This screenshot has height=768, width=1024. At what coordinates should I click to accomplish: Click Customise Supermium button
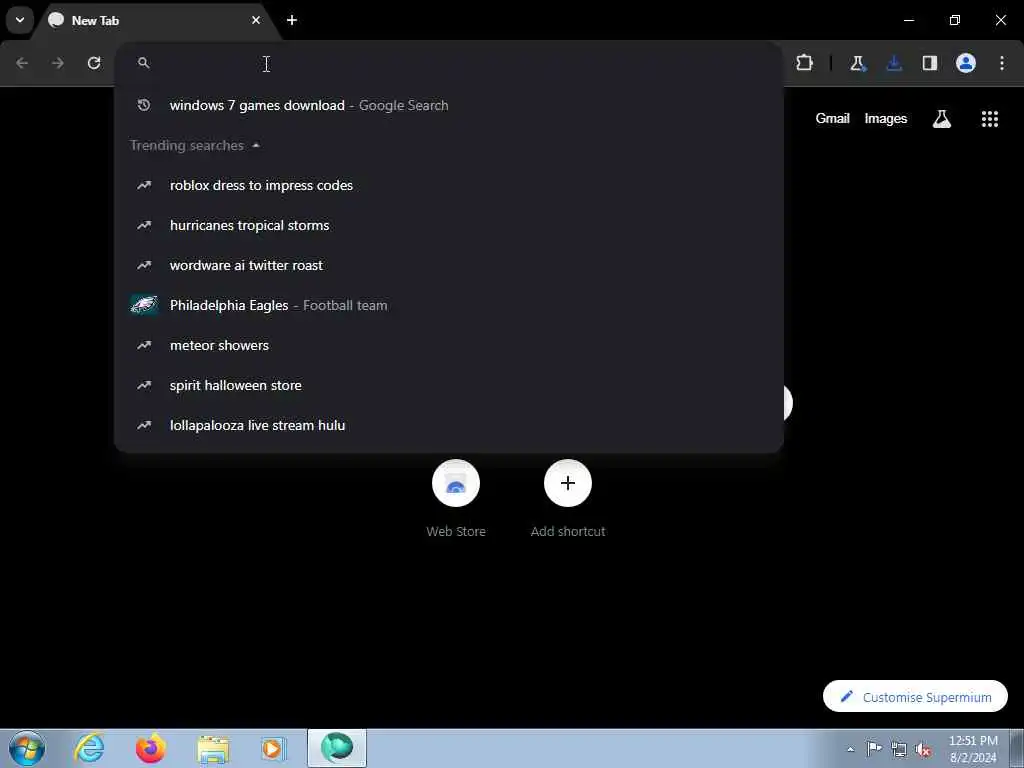pos(915,697)
